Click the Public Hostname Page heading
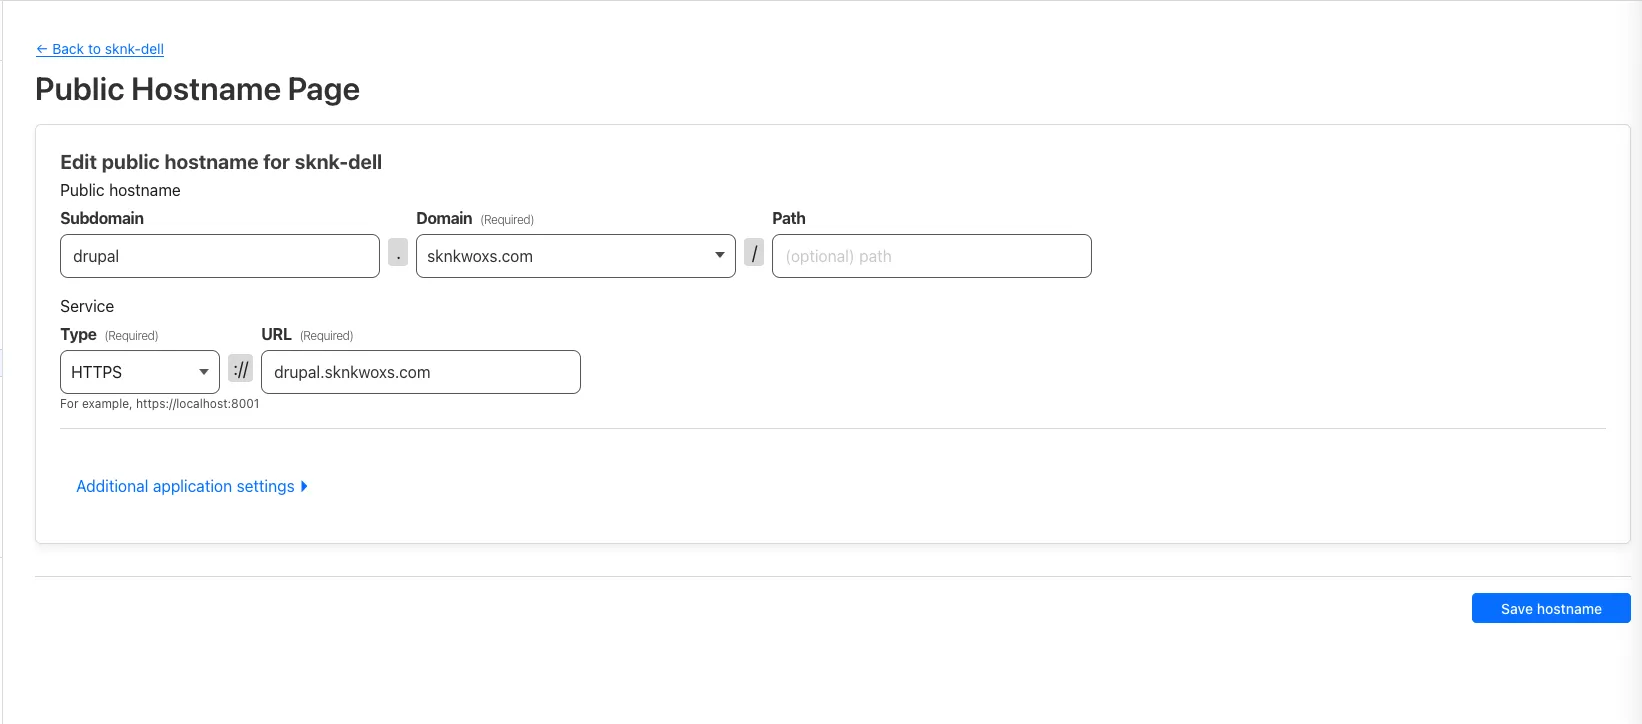 197,89
